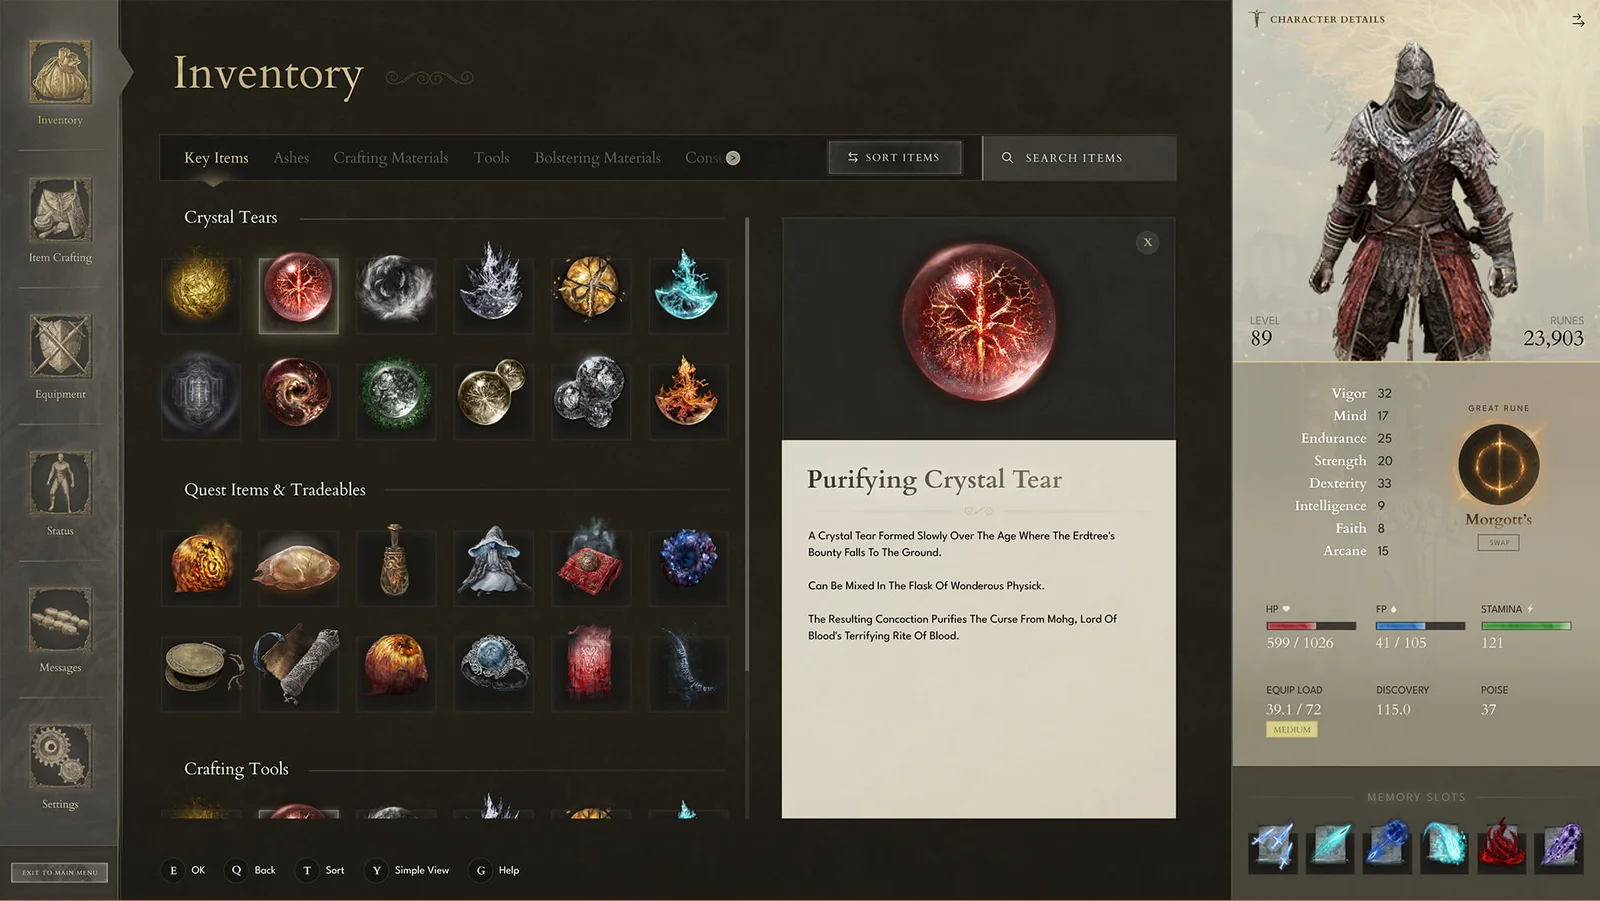This screenshot has width=1600, height=901.
Task: Open the Status sidebar section
Action: pos(60,493)
